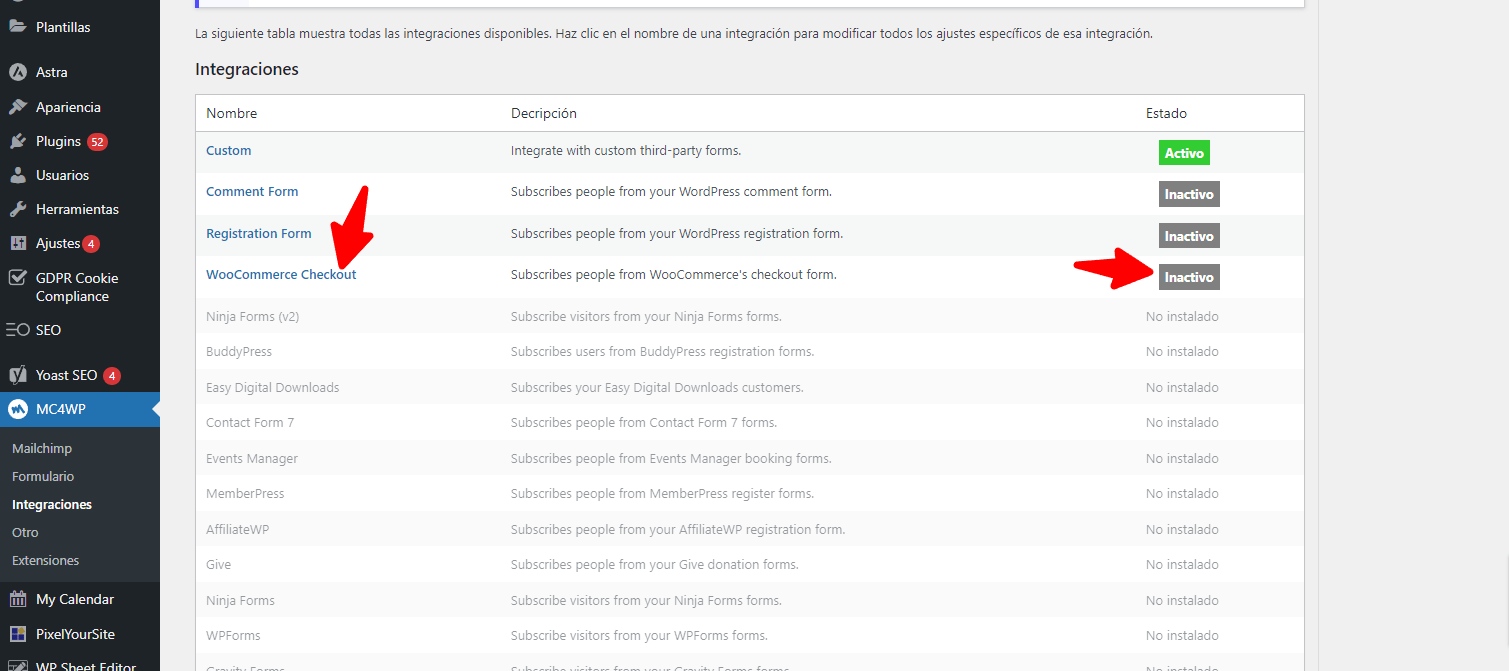Select the Integraciones submenu item
This screenshot has height=671, width=1509.
click(x=52, y=504)
